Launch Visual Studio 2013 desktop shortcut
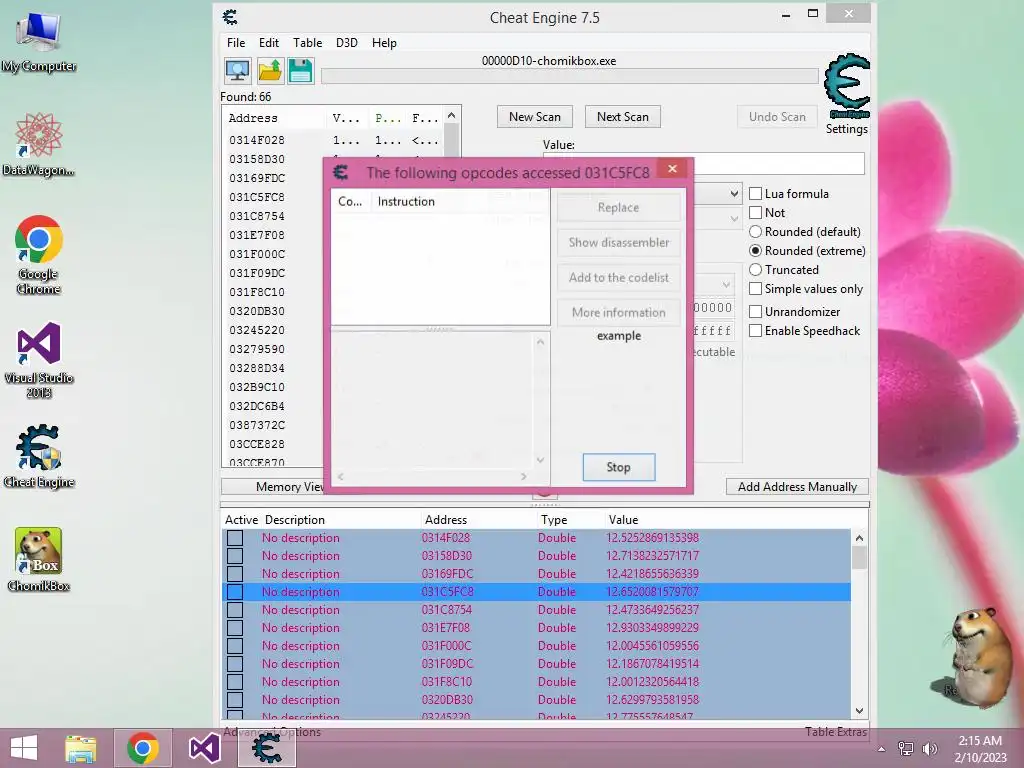This screenshot has width=1024, height=768. (39, 360)
